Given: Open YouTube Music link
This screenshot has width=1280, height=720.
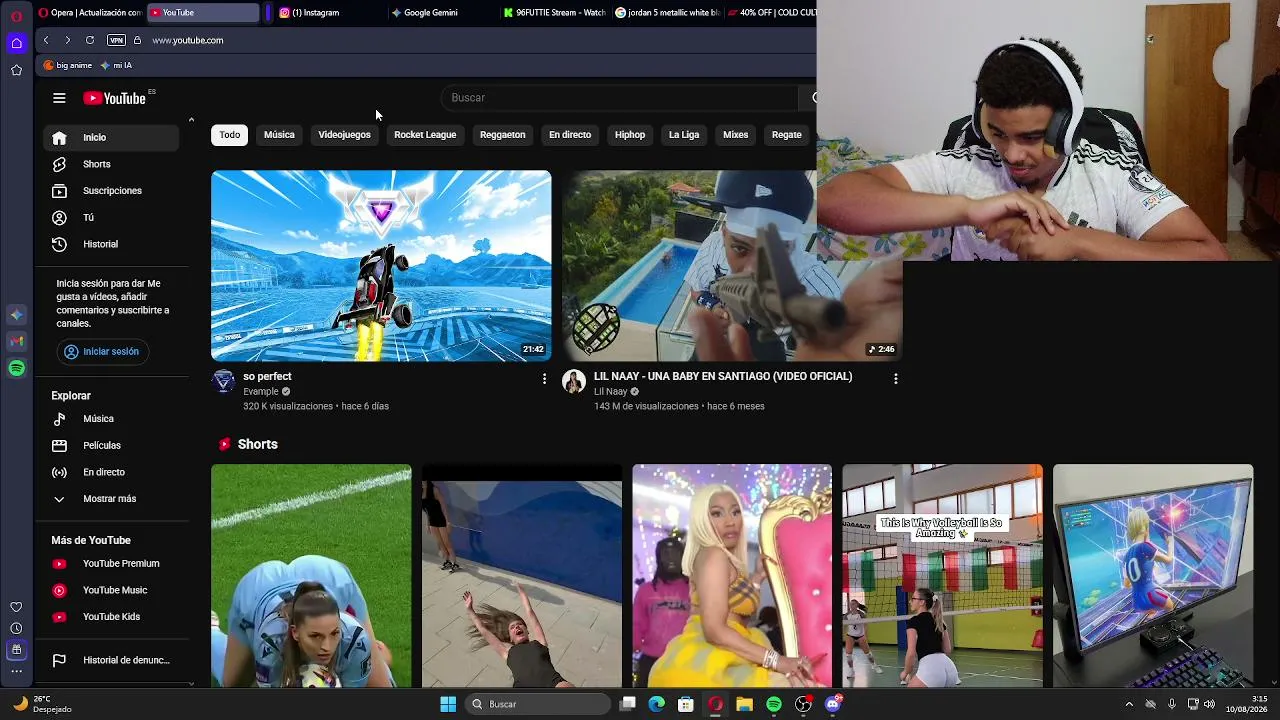Looking at the screenshot, I should [110, 590].
